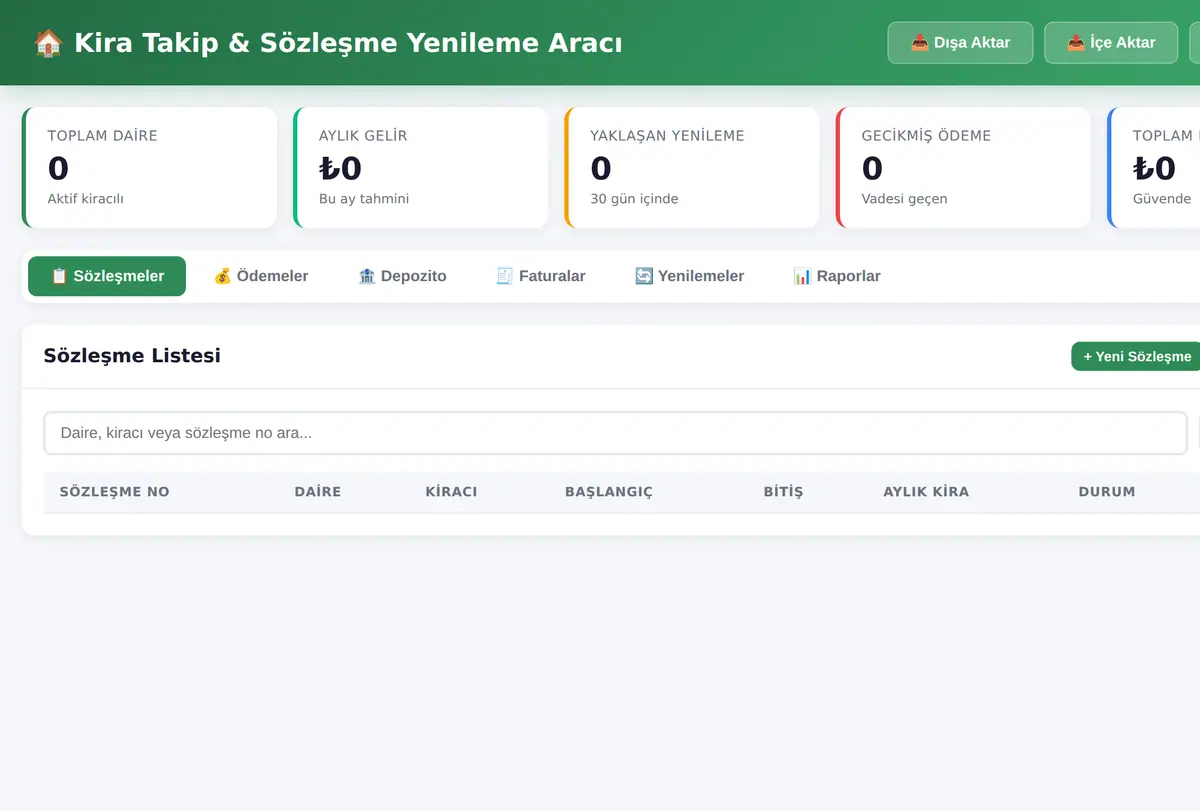
Task: Click the Kira Takip & Sözleşme Yenileme Aracı title
Action: (x=348, y=43)
